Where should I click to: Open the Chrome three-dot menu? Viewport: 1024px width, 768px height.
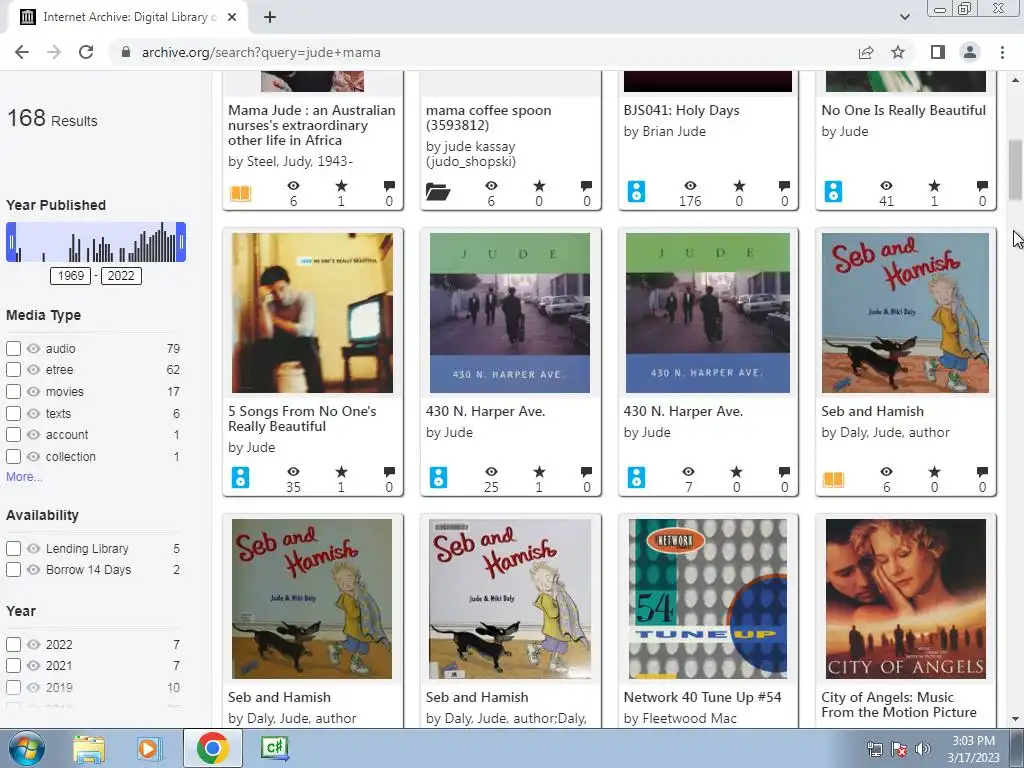click(x=1002, y=52)
